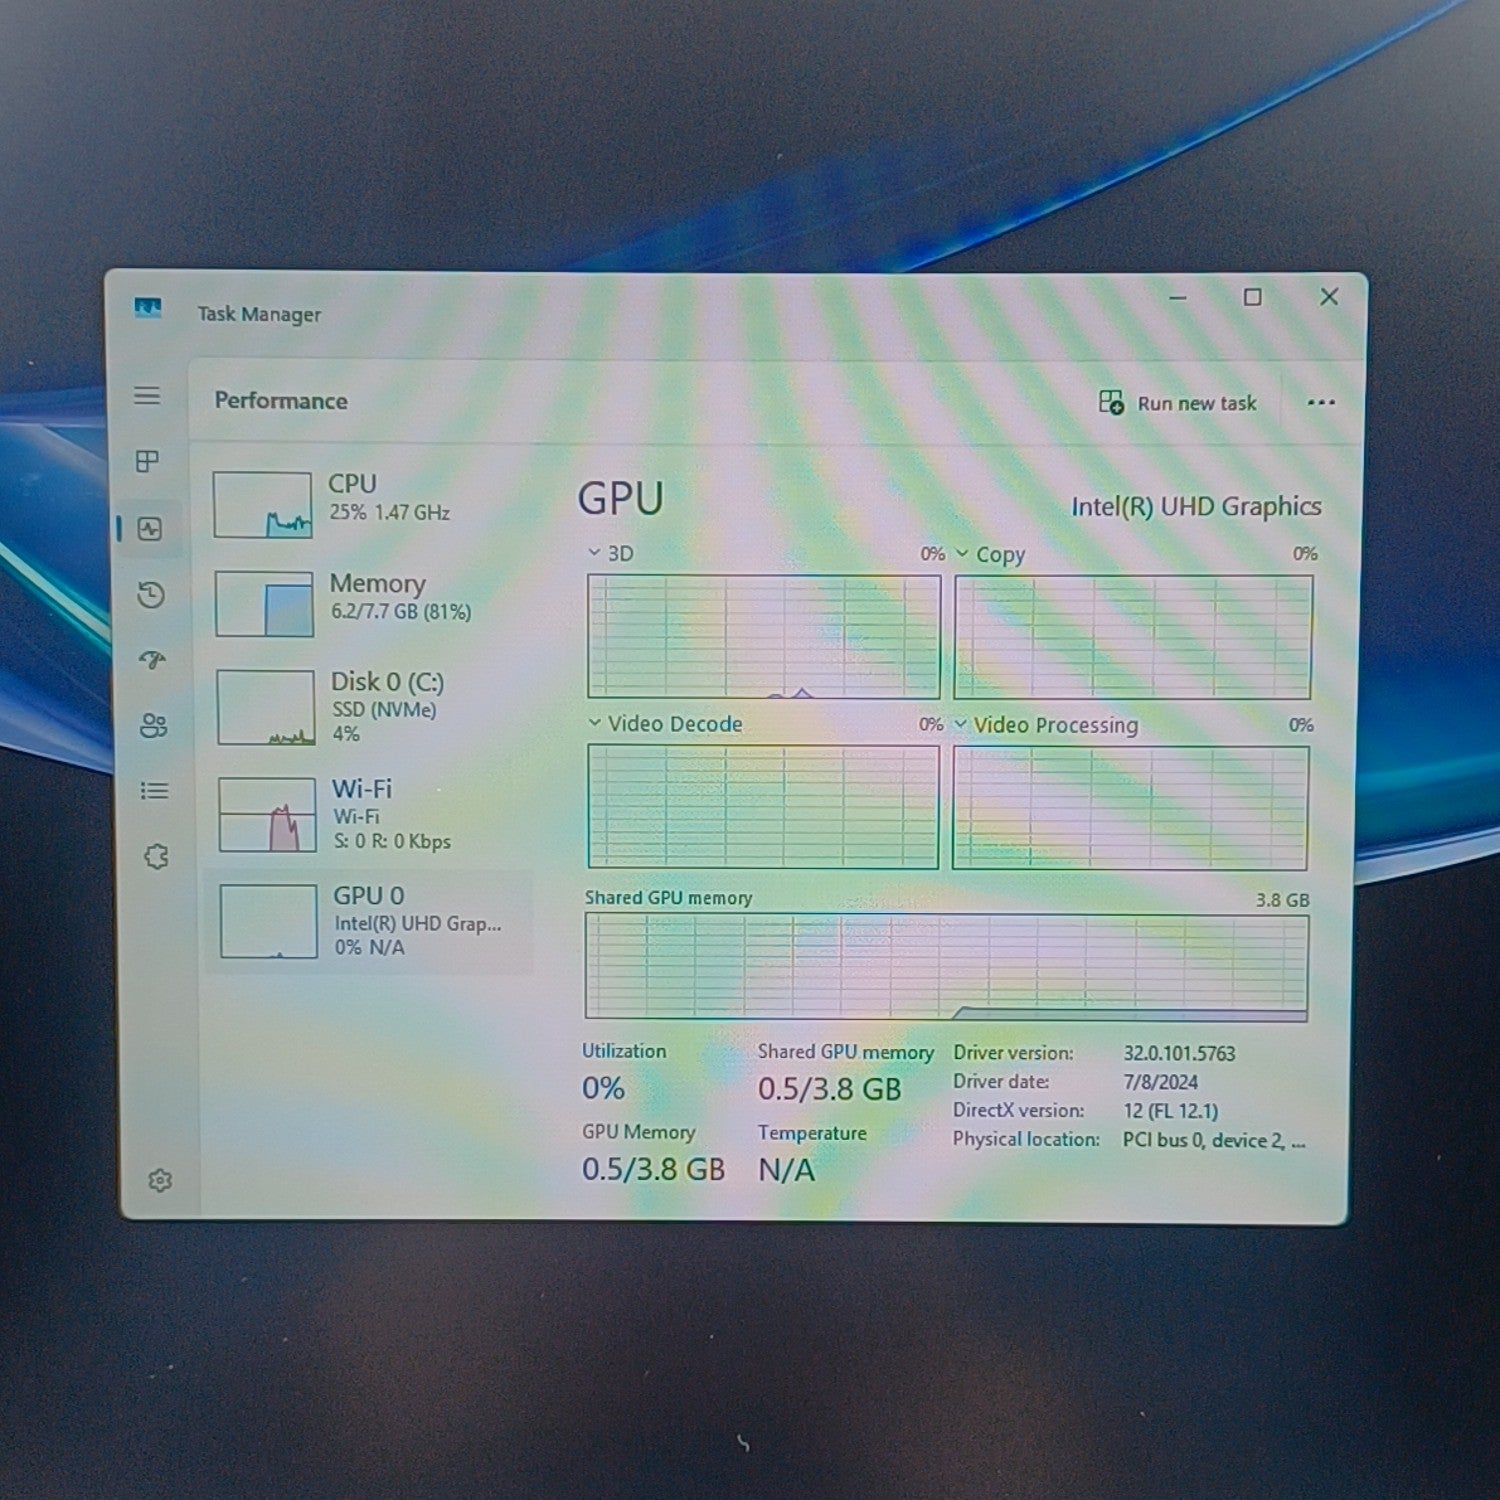1500x1500 pixels.
Task: Click driver date 7/8/2024
Action: [1160, 1082]
